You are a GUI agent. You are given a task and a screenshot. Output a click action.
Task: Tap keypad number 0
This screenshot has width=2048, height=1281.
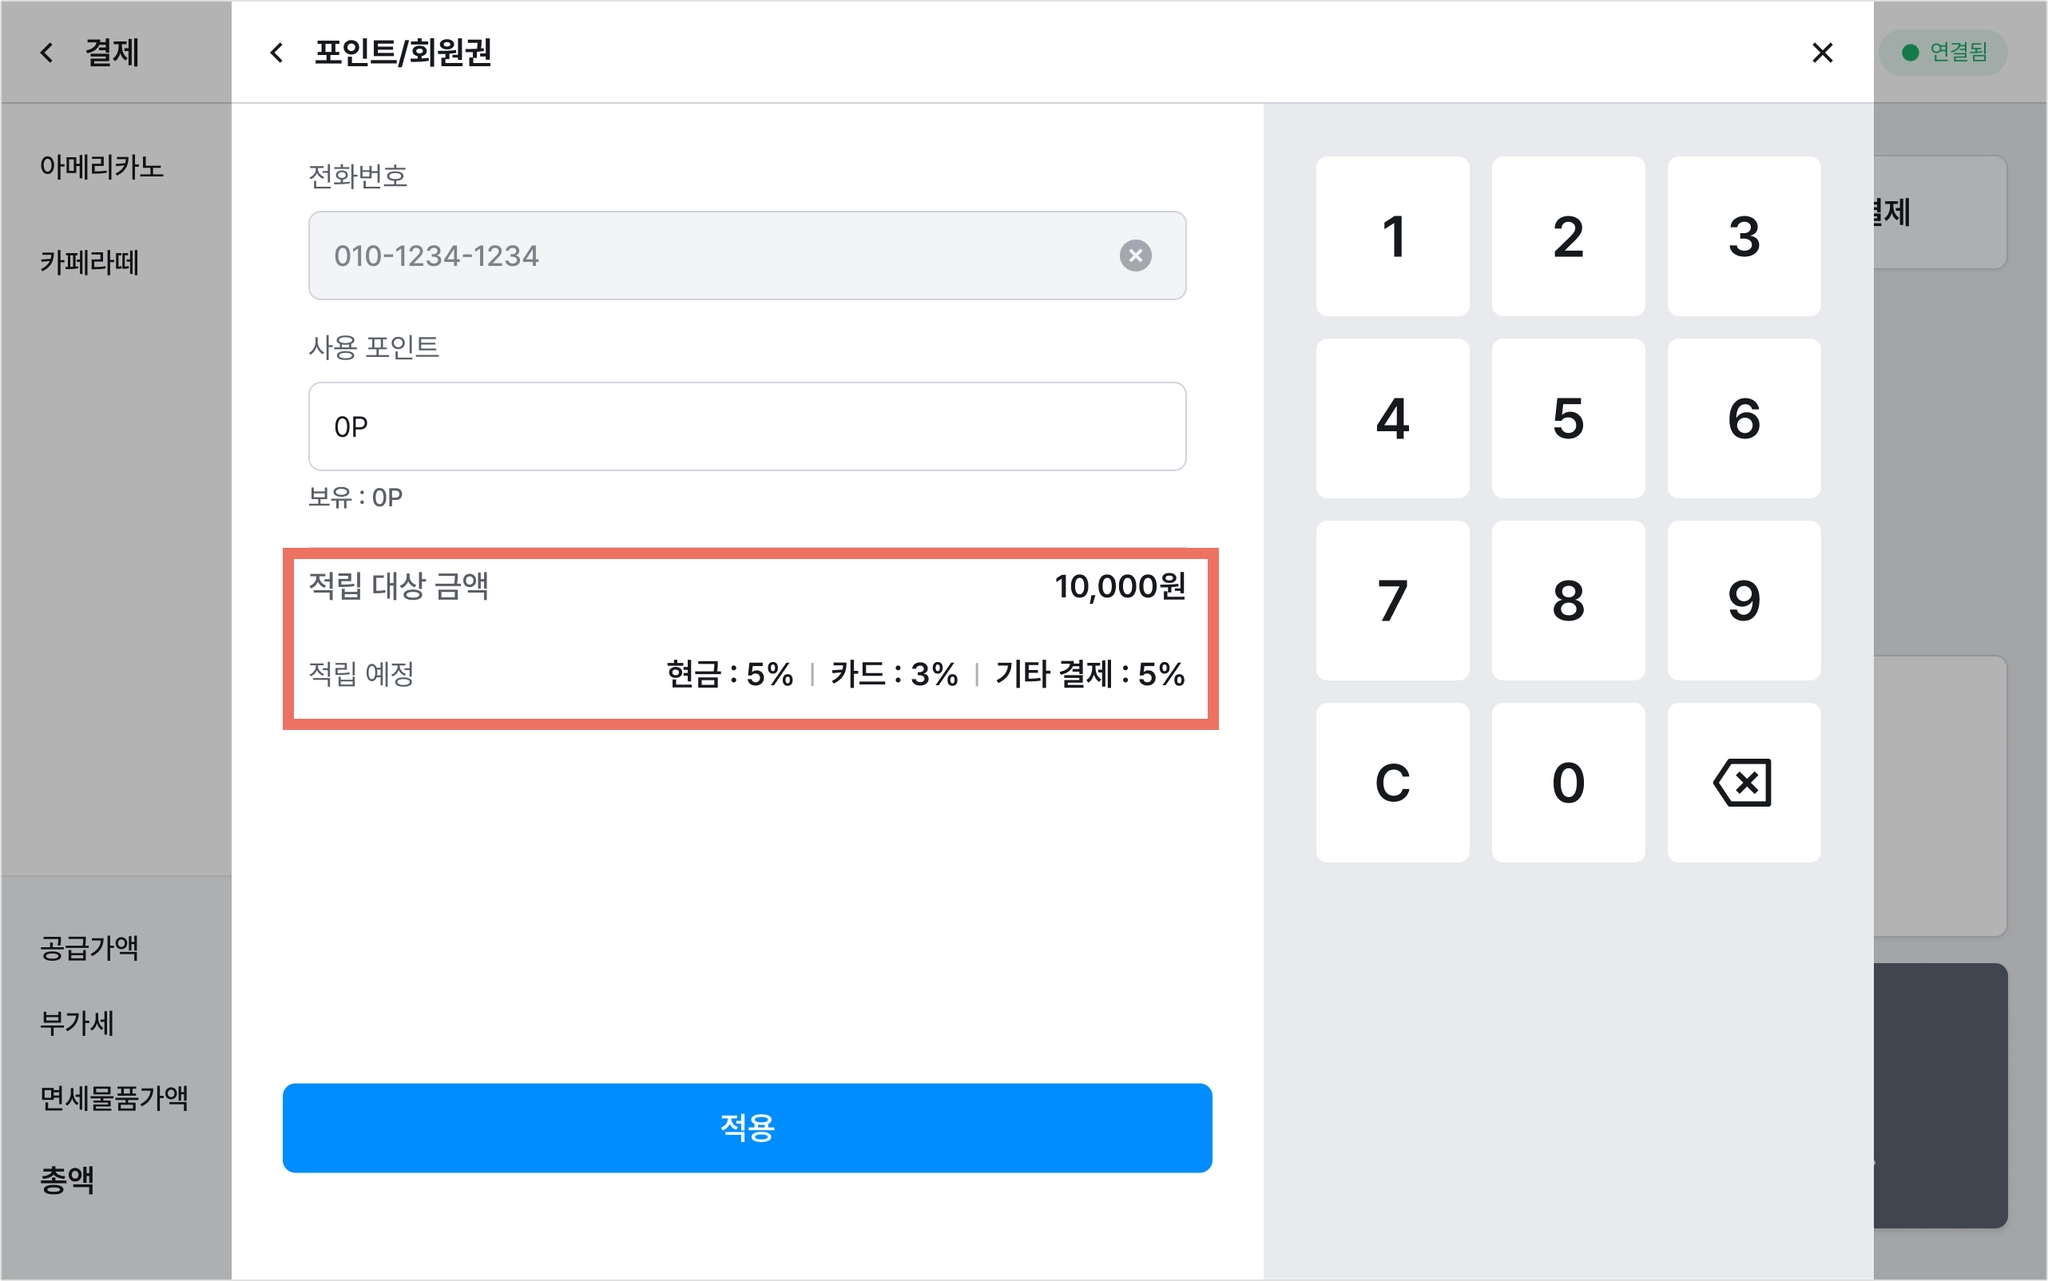pos(1568,782)
